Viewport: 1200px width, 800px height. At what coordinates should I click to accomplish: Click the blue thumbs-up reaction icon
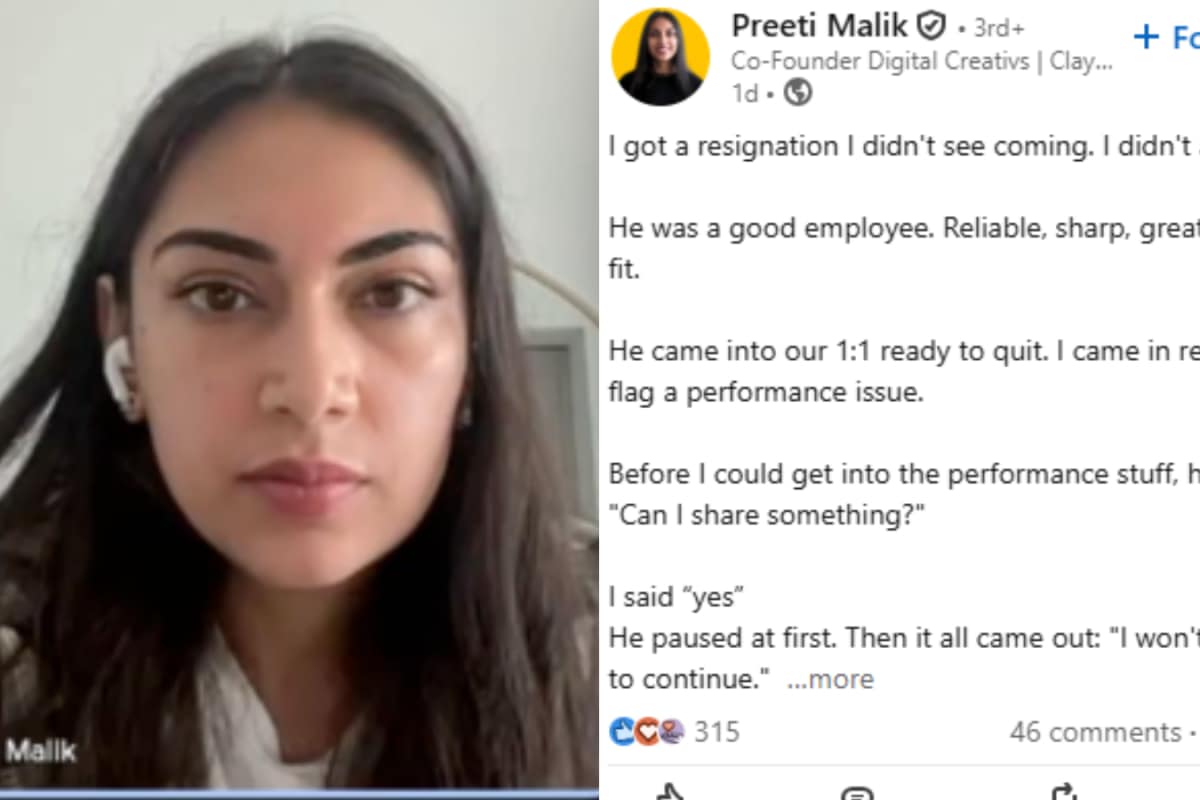[x=622, y=732]
